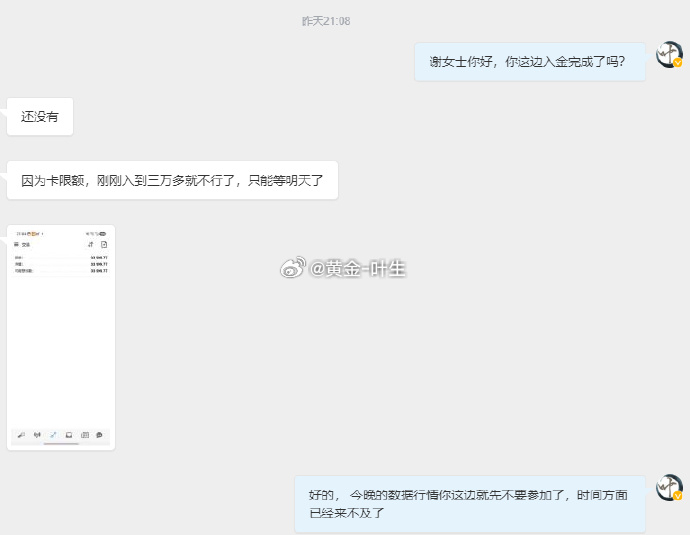Image resolution: width=690 pixels, height=535 pixels.
Task: Tap hamburger menu icon in phone screenshot
Action: point(16,244)
